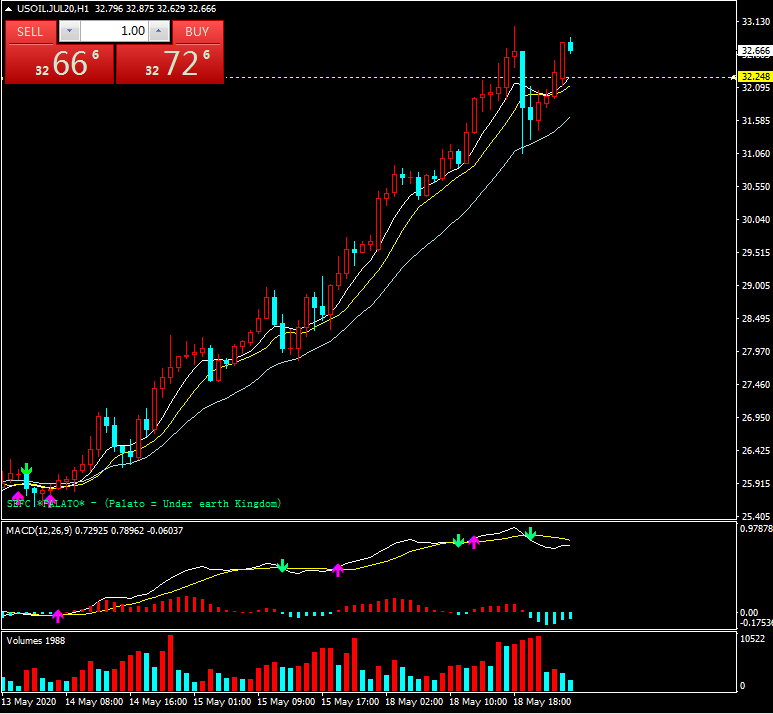This screenshot has height=714, width=773.
Task: Click leftmost magenta up arrow on main price chart
Action: tap(17, 495)
